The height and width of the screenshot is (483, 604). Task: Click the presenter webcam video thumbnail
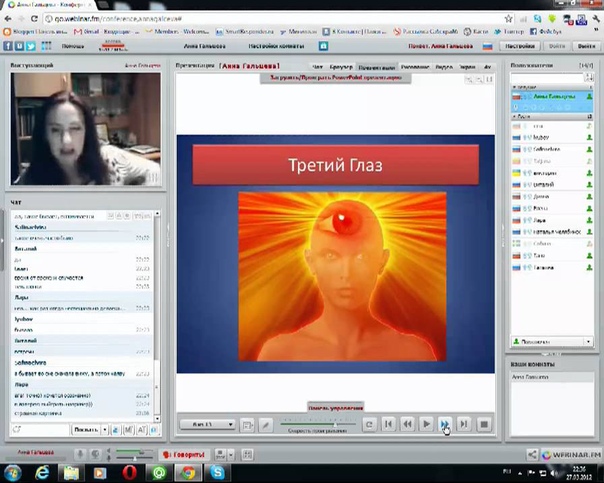pyautogui.click(x=86, y=129)
